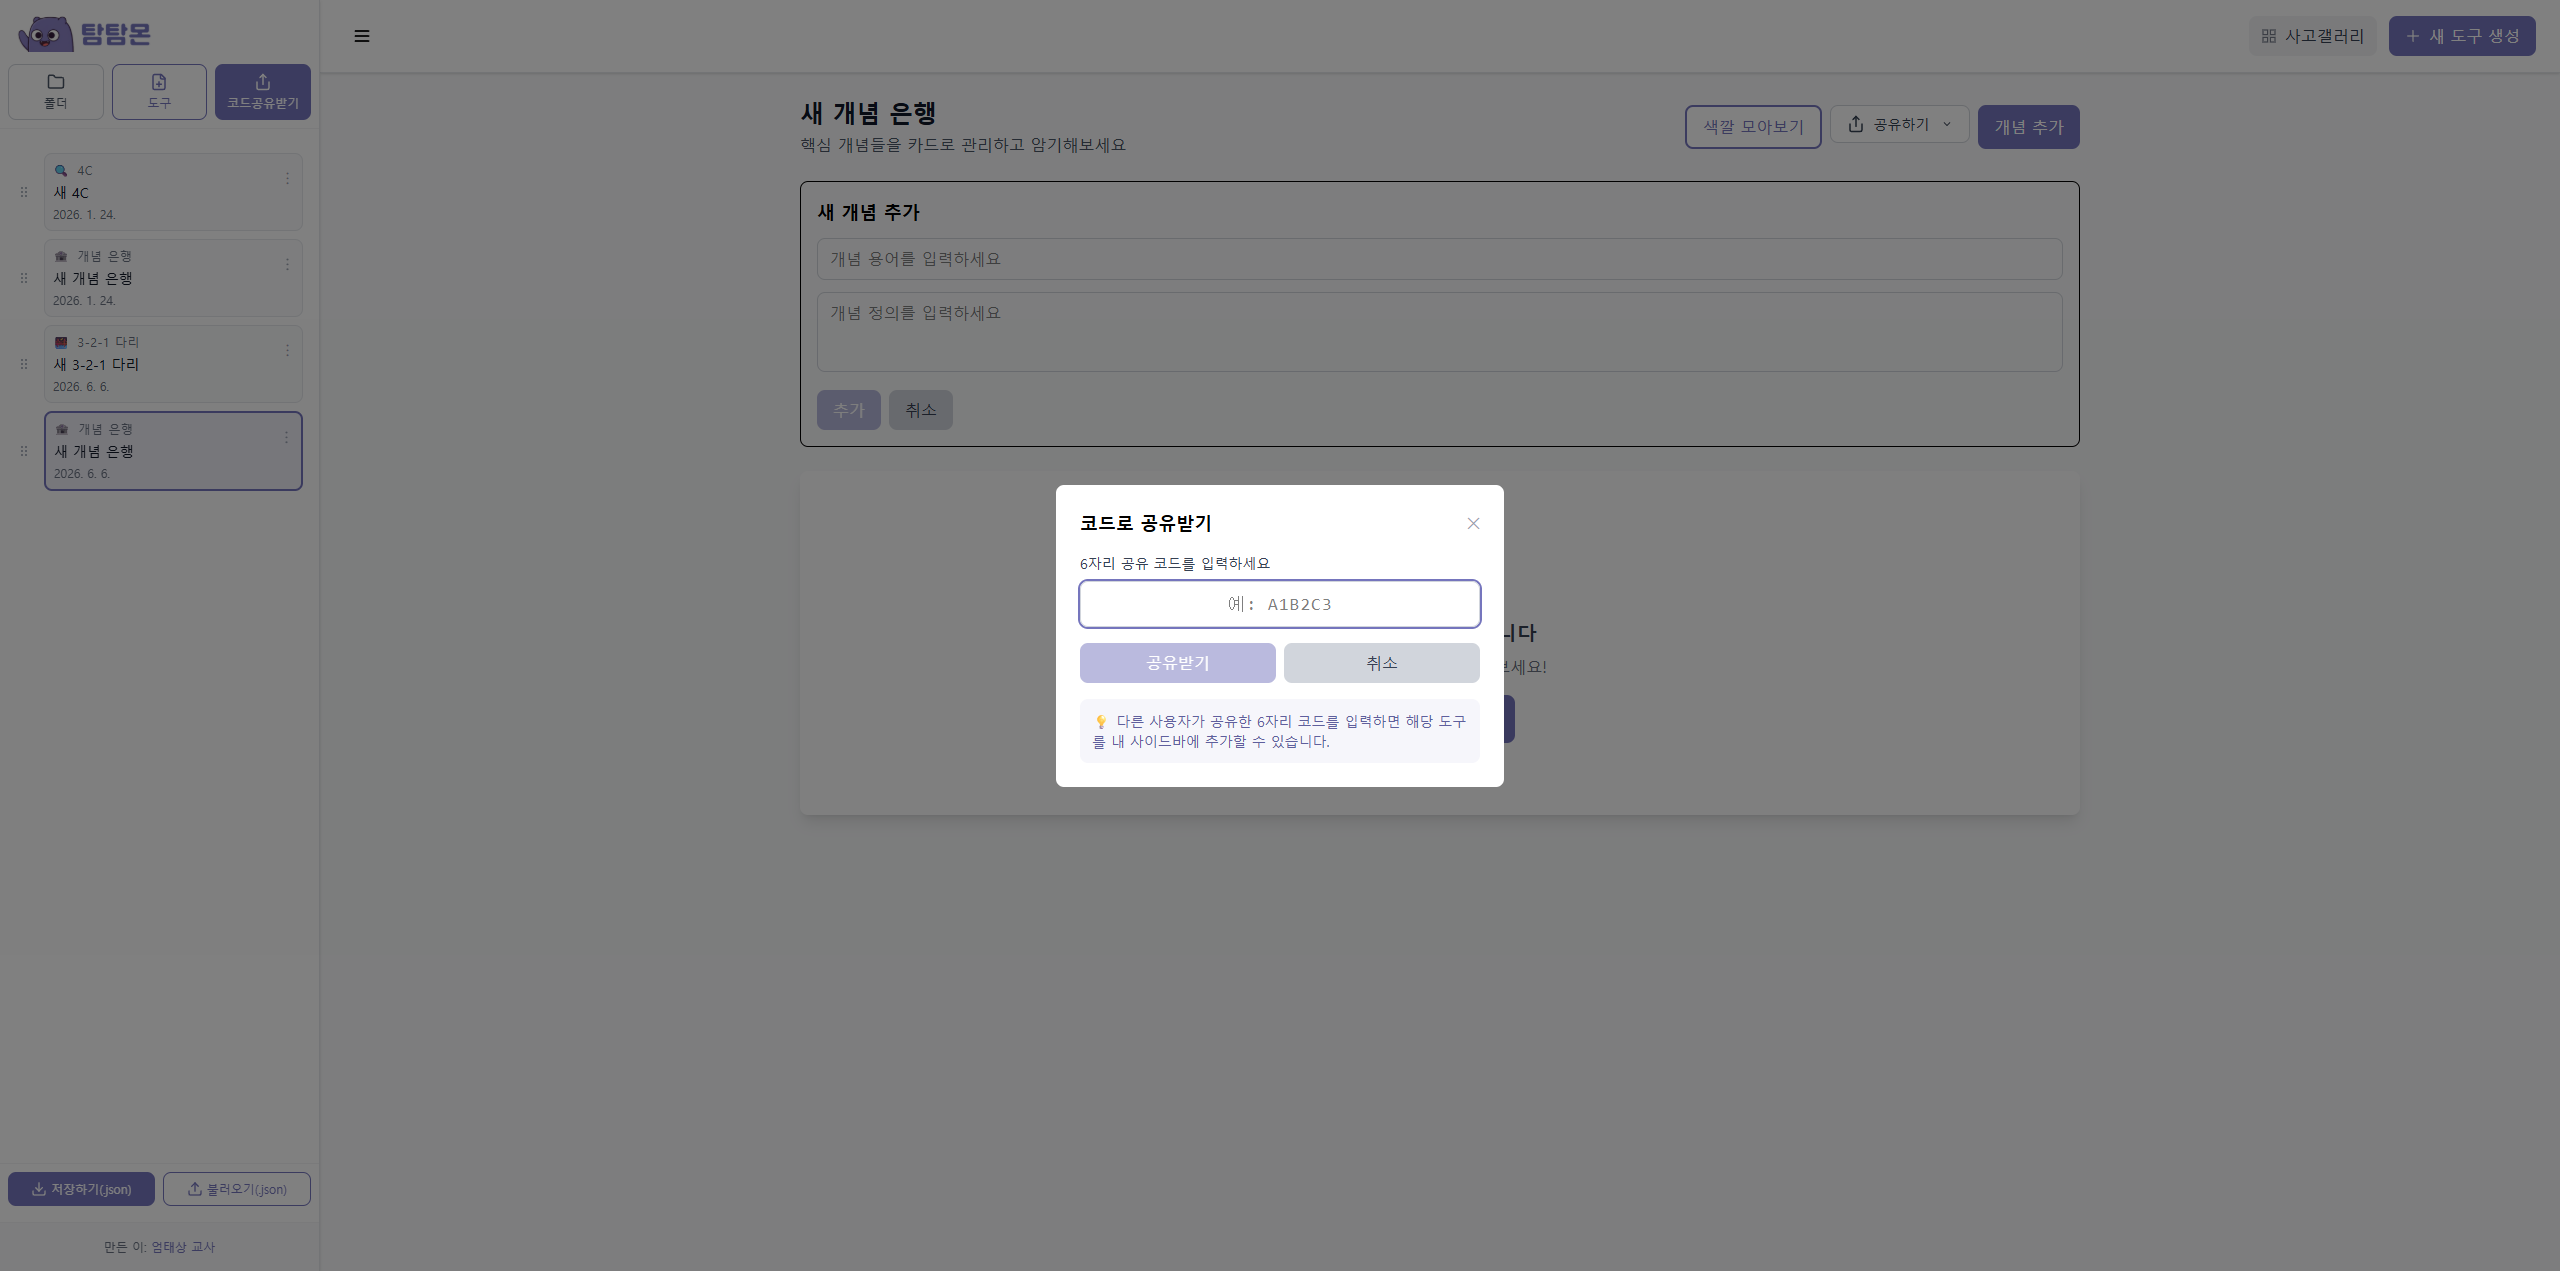Open more options for 새 4C card
The image size is (2560, 1271).
pyautogui.click(x=287, y=178)
